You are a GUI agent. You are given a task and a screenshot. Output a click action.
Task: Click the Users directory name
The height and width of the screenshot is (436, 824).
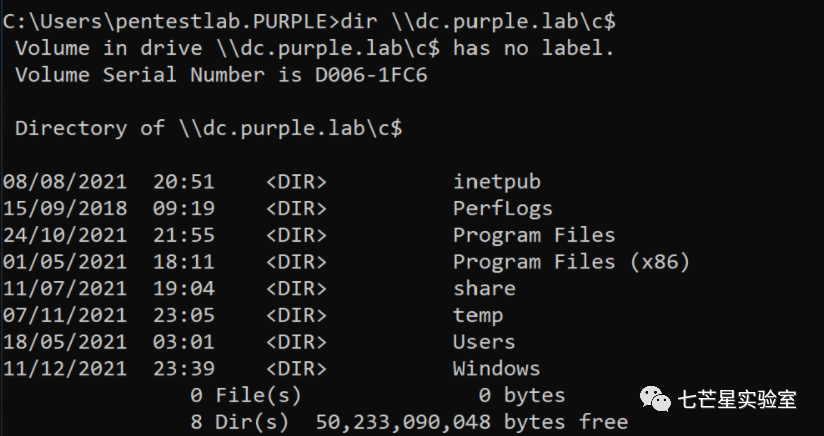pyautogui.click(x=484, y=342)
